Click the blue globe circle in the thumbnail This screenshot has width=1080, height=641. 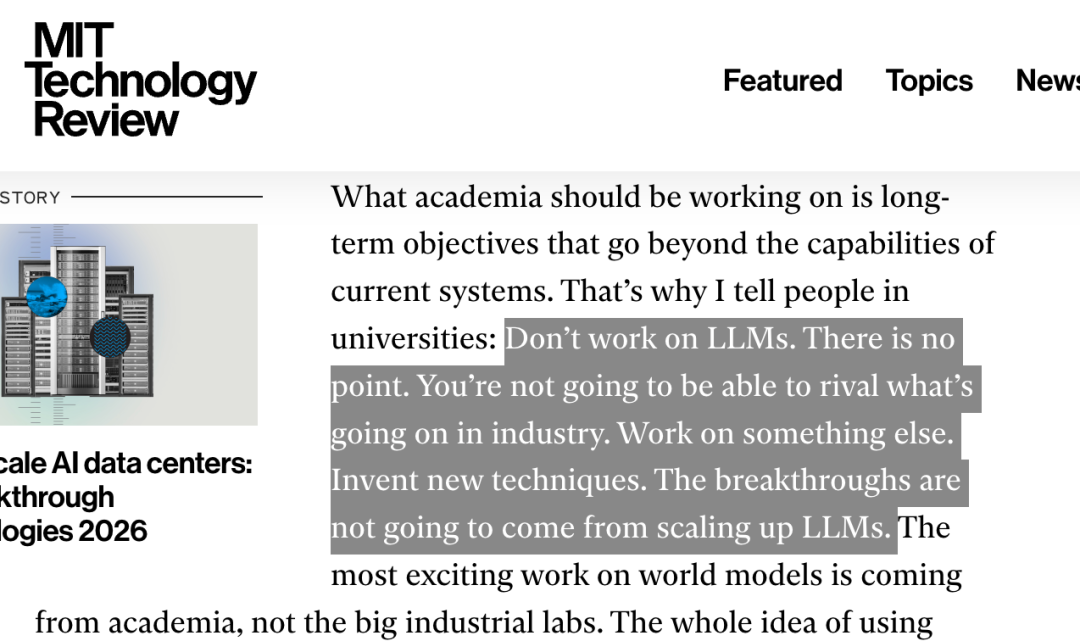point(46,296)
